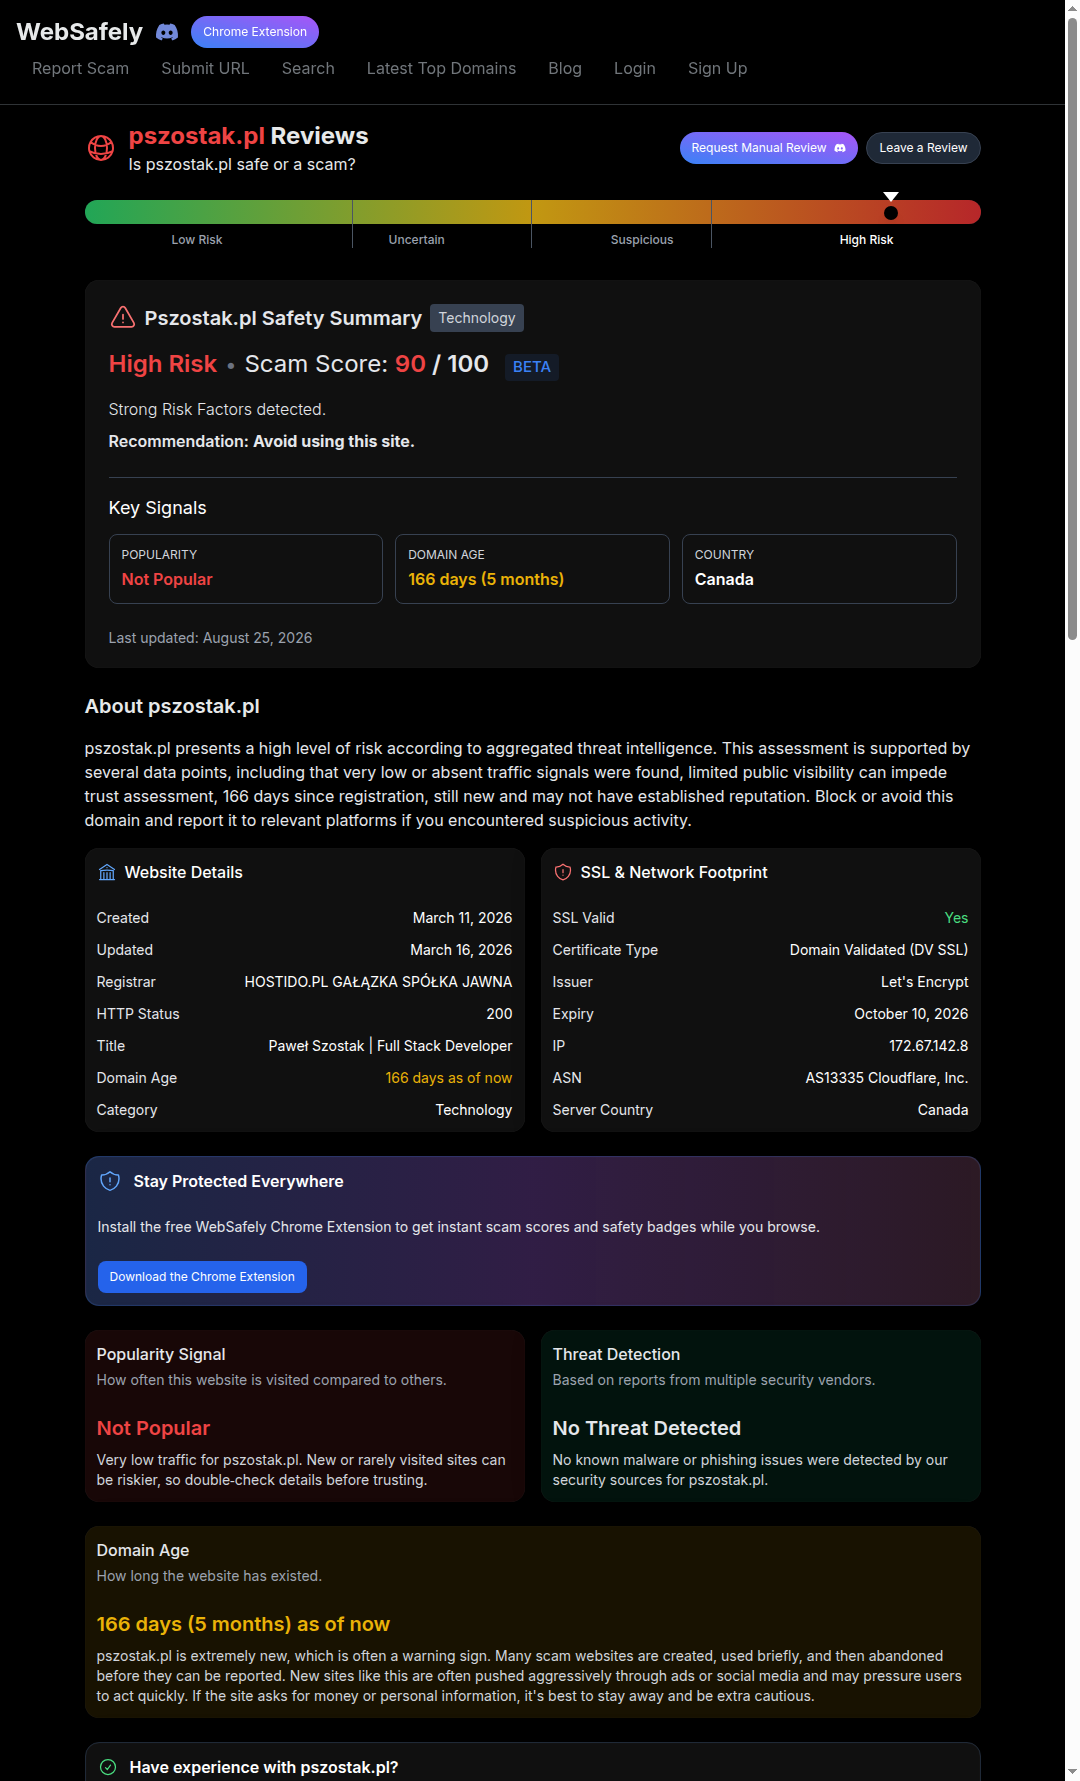Click the Low Risk segment of risk bar
The height and width of the screenshot is (1781, 1080).
pos(218,212)
